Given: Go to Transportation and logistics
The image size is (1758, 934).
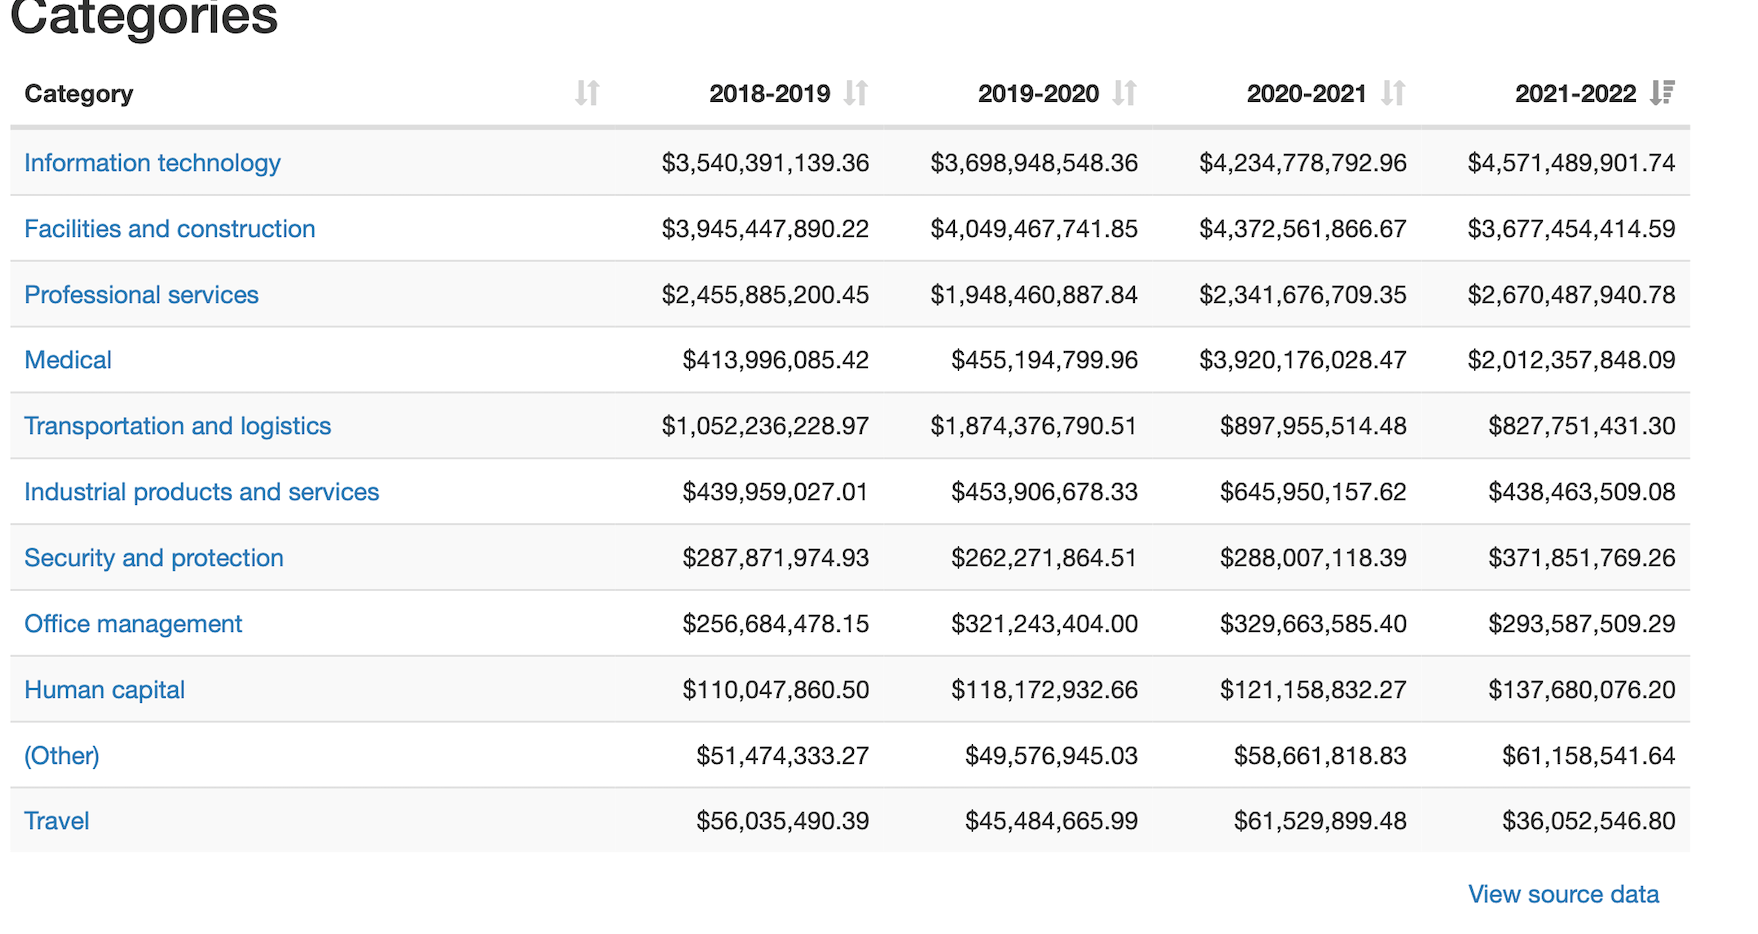Looking at the screenshot, I should point(177,426).
